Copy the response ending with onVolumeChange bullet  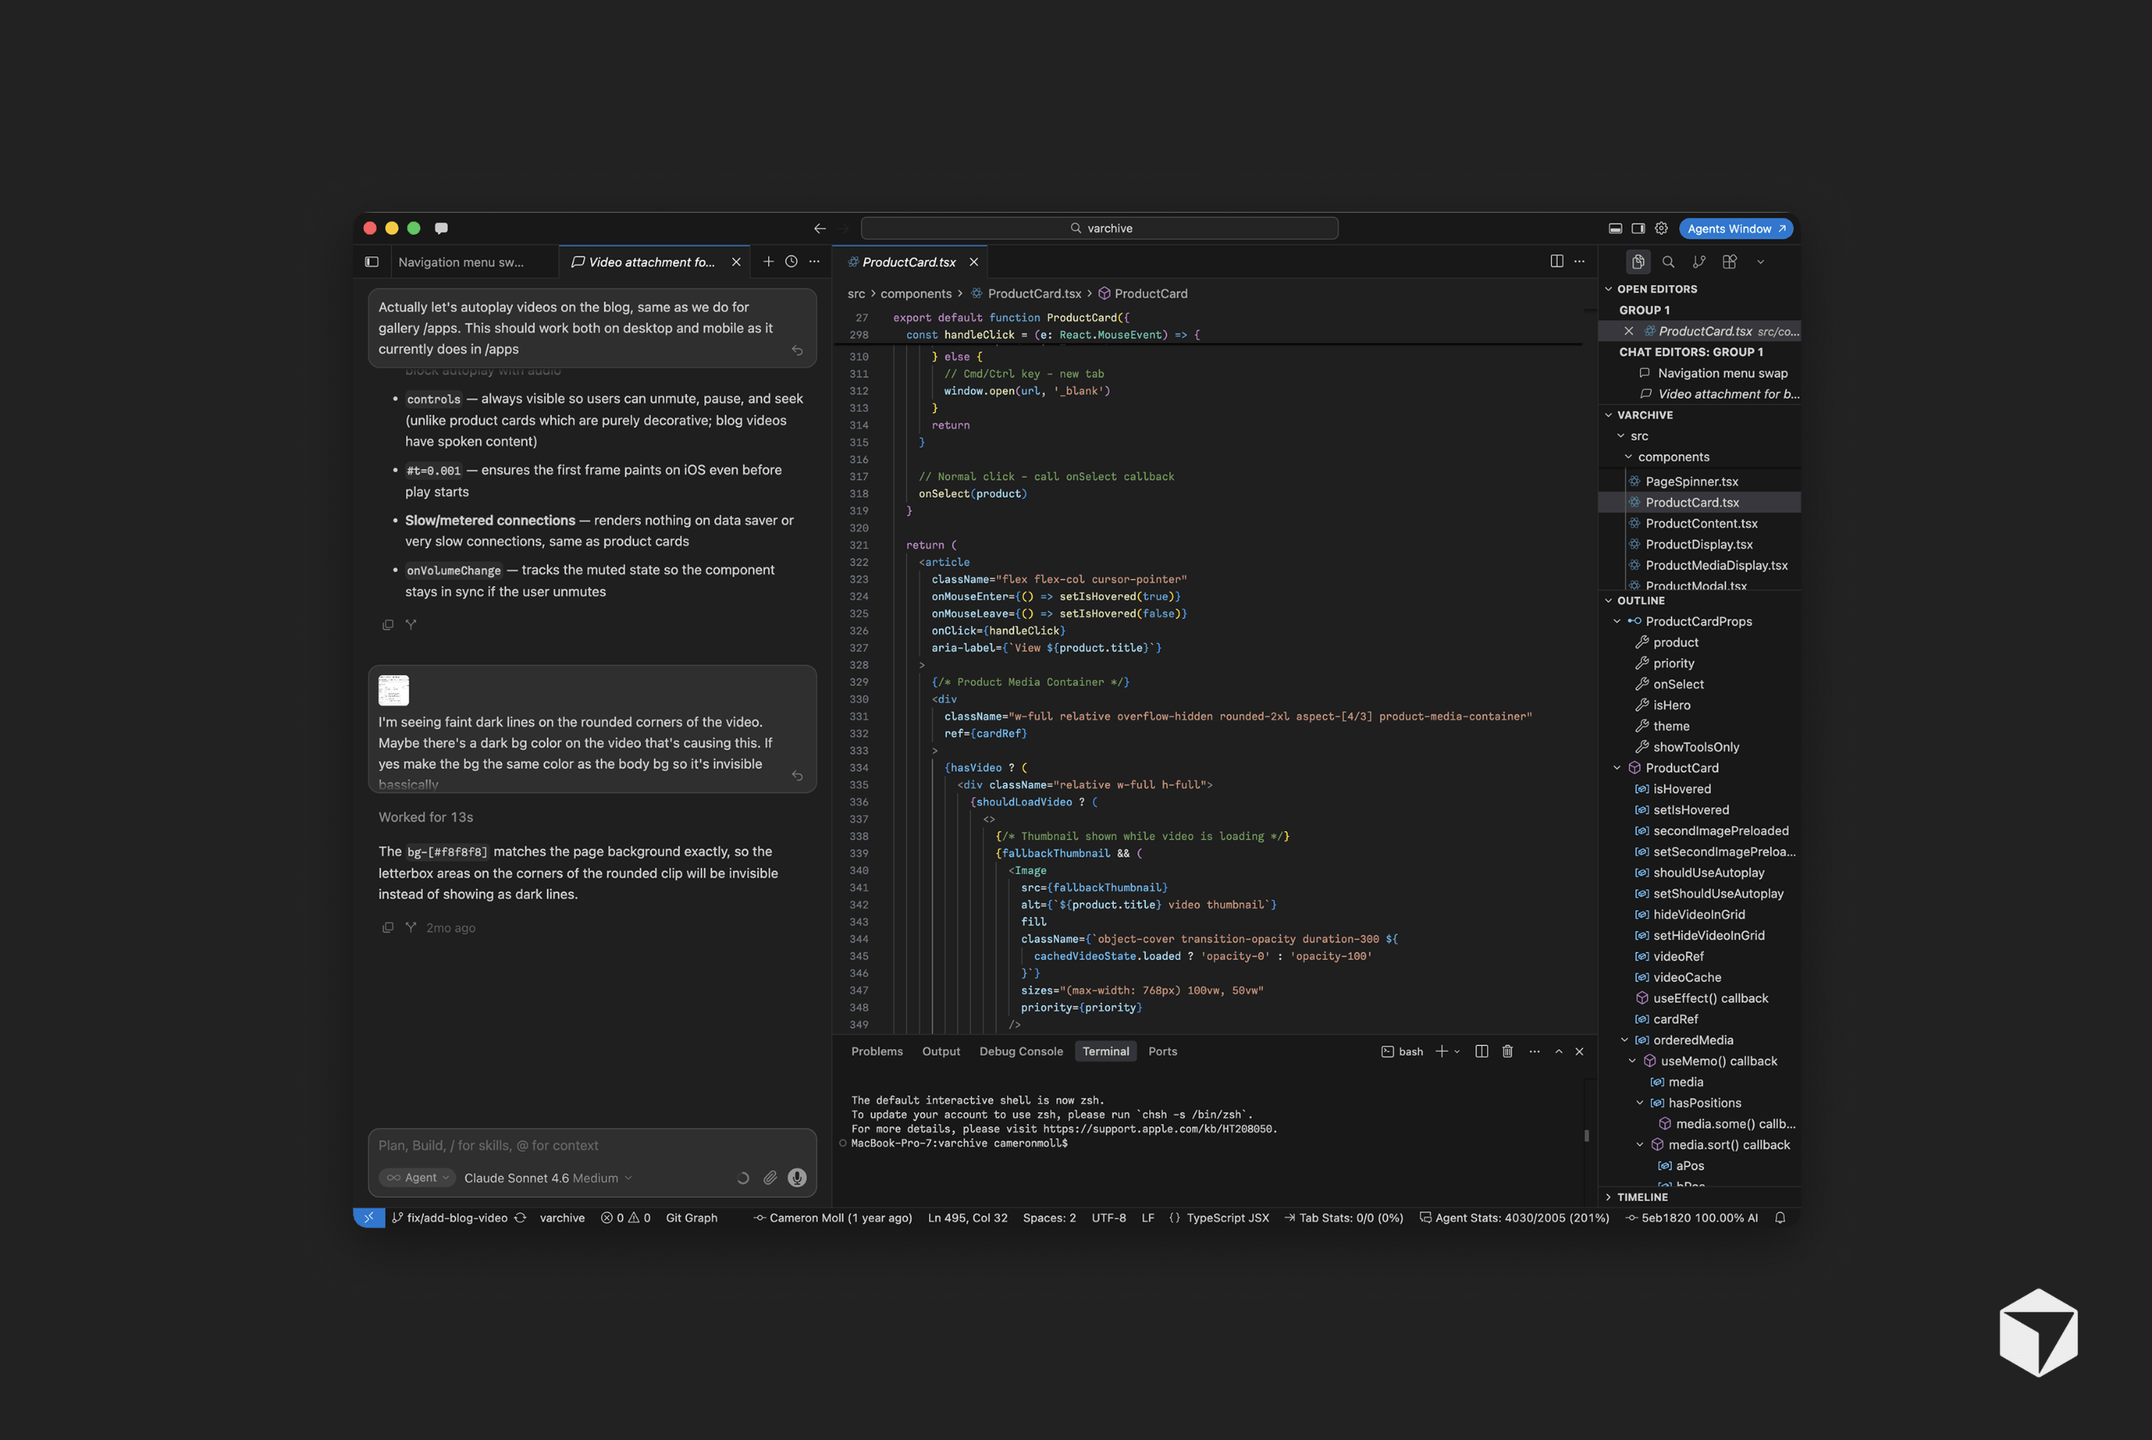388,625
